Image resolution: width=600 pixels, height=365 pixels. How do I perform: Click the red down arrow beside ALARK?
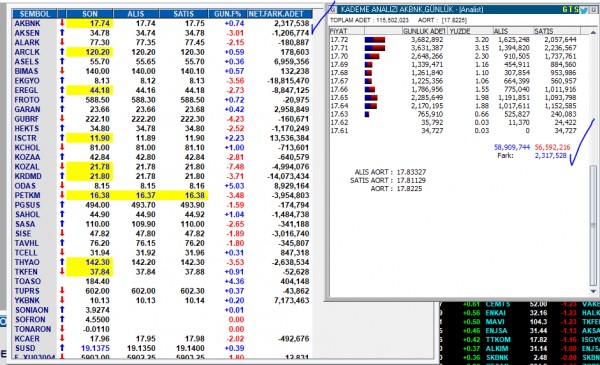(x=62, y=42)
